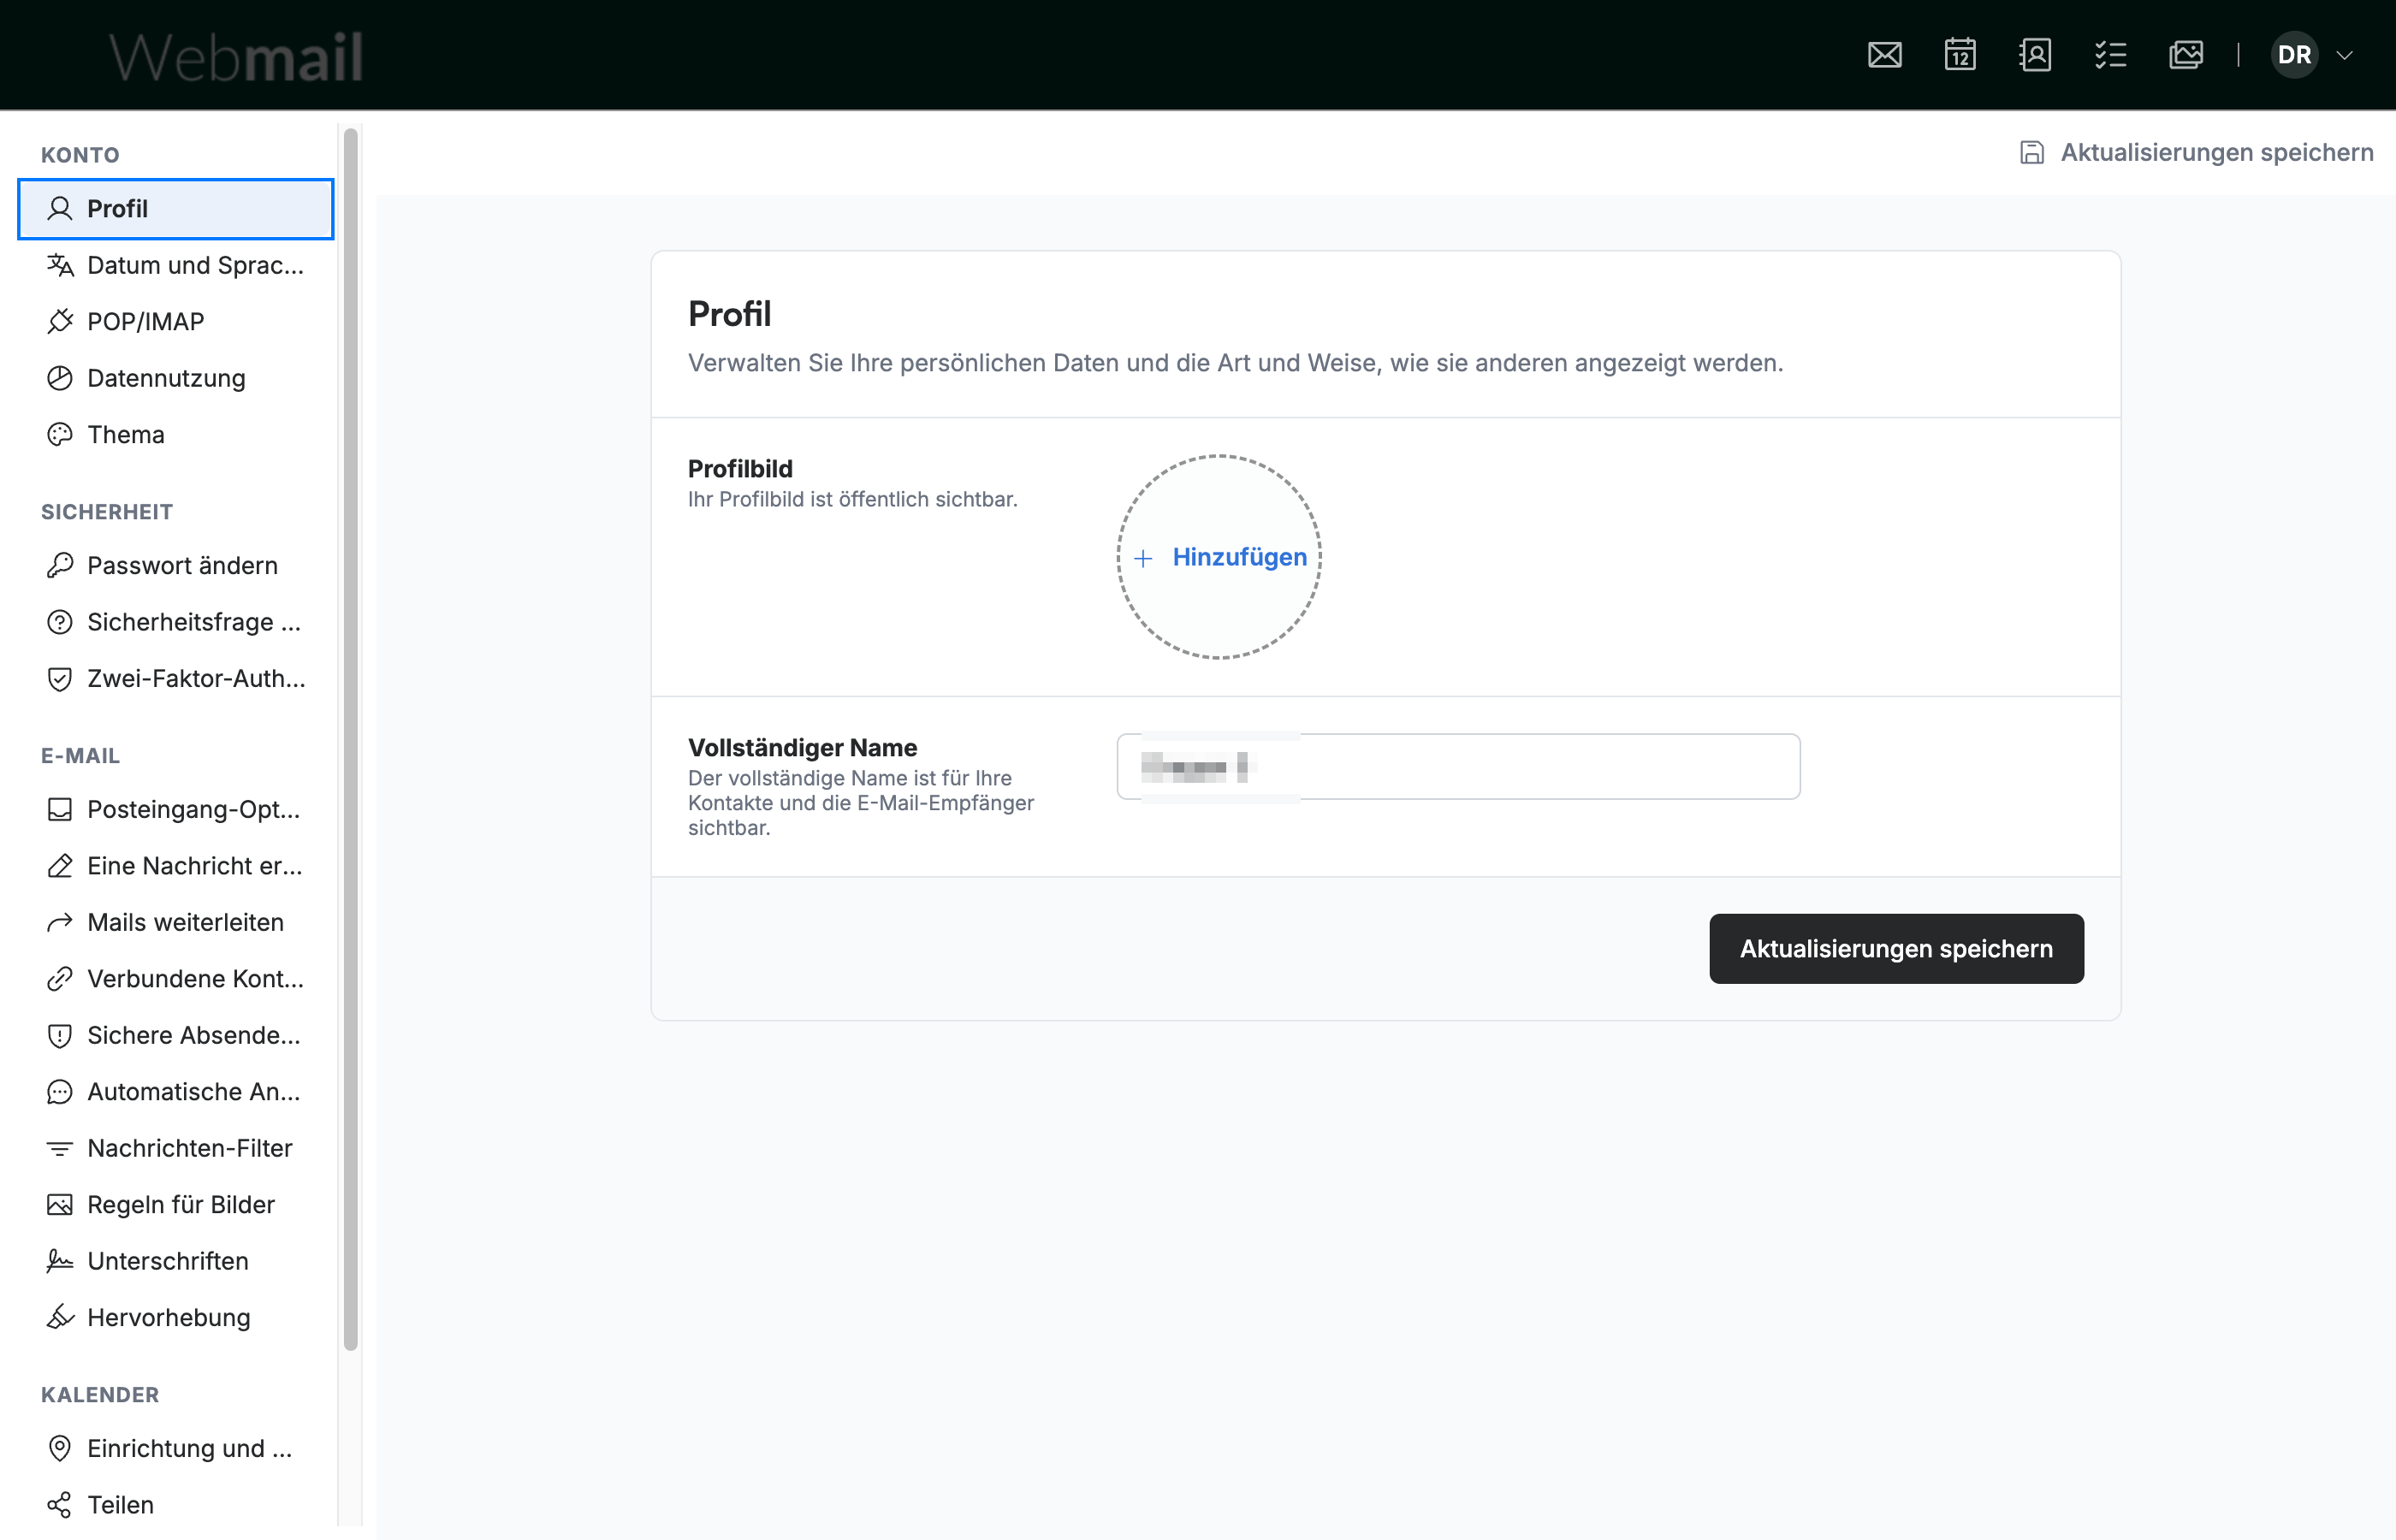Click the Mails weiterleiten arrow icon
The height and width of the screenshot is (1540, 2396).
pos(60,922)
